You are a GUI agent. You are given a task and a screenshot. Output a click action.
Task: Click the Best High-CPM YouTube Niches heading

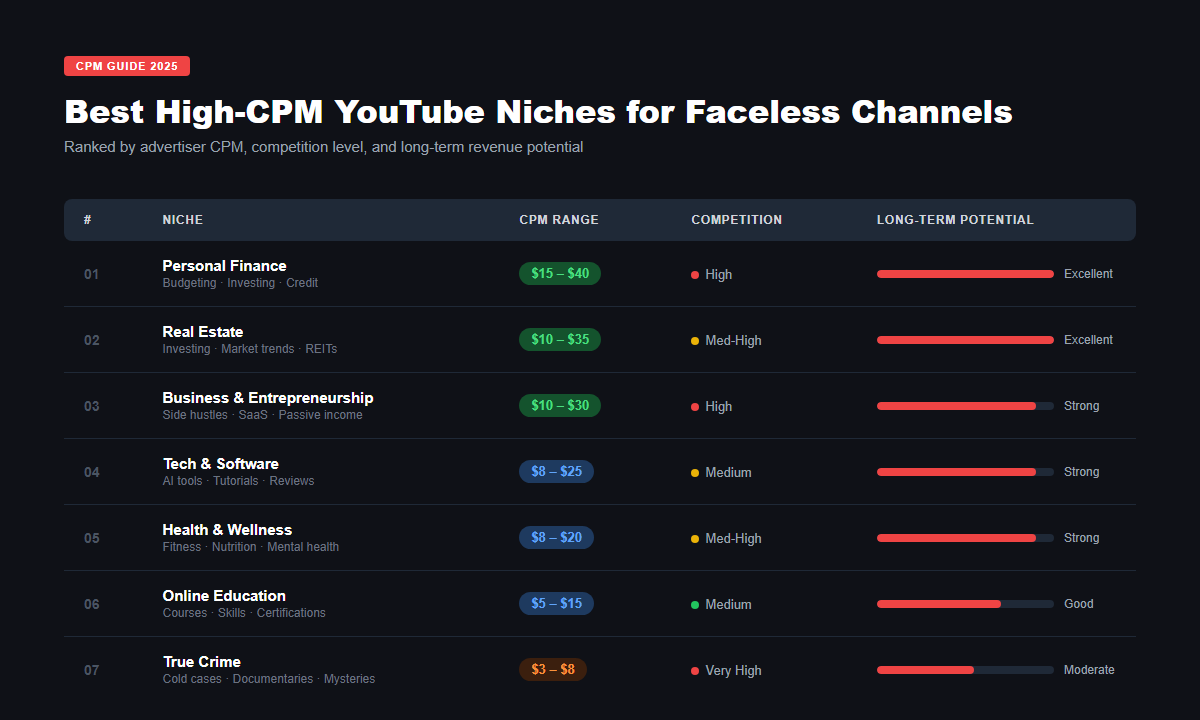(x=538, y=111)
